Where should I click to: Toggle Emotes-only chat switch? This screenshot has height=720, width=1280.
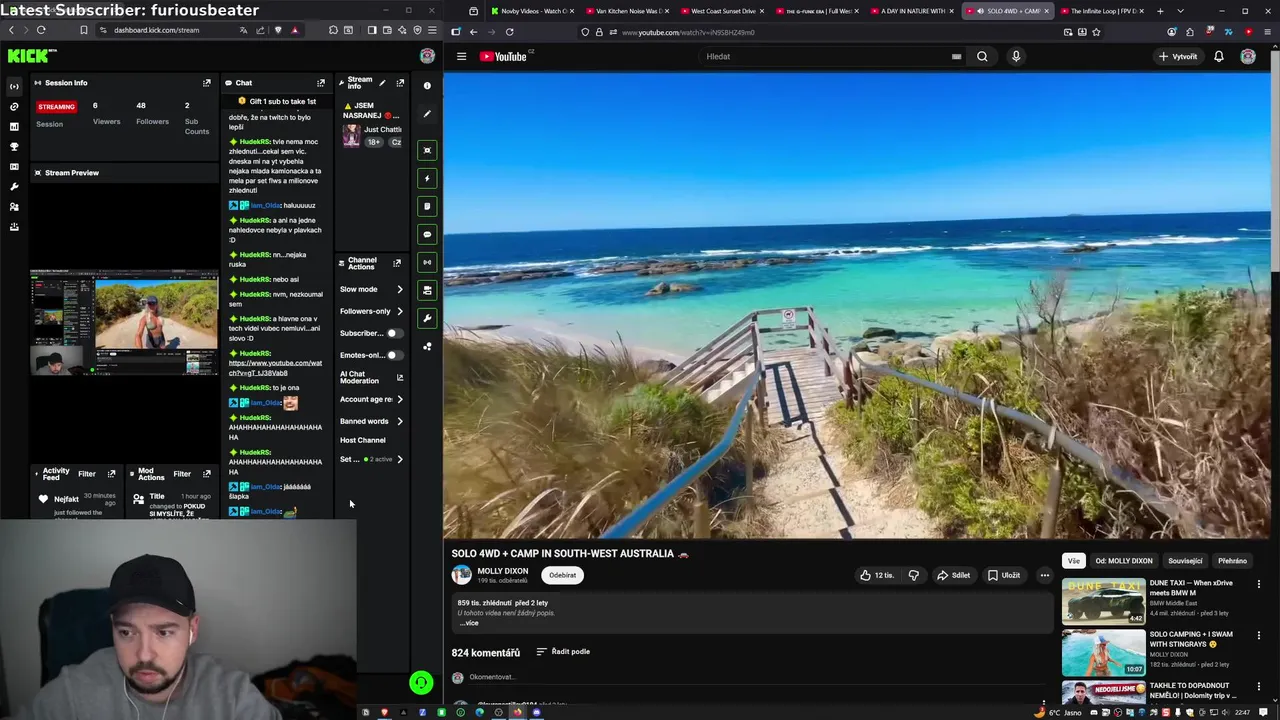pos(394,355)
